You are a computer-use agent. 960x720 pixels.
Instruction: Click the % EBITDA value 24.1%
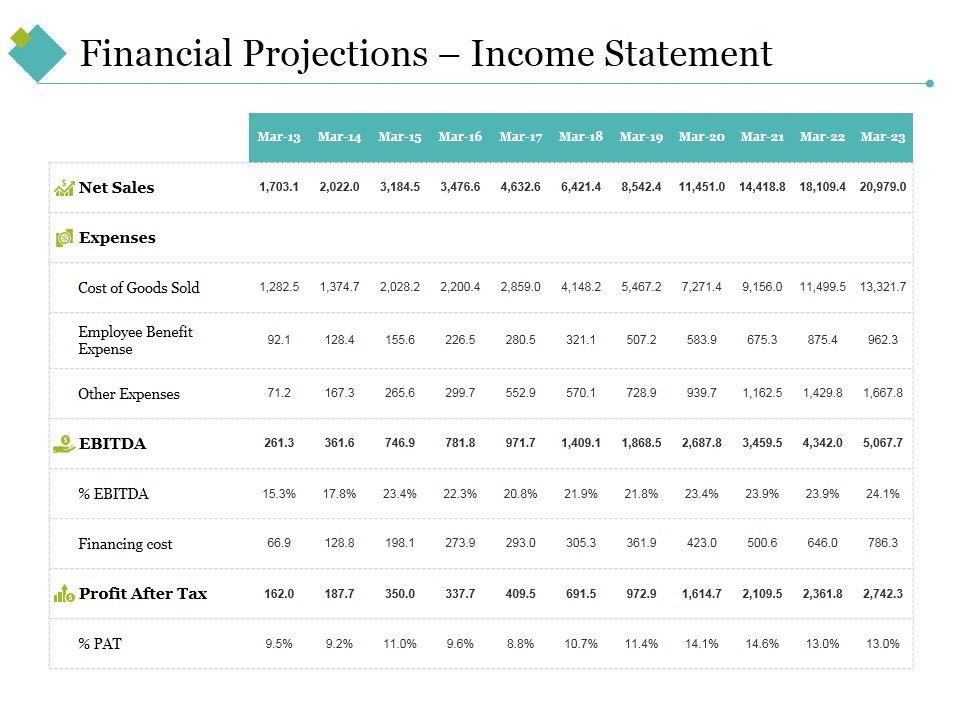(883, 494)
